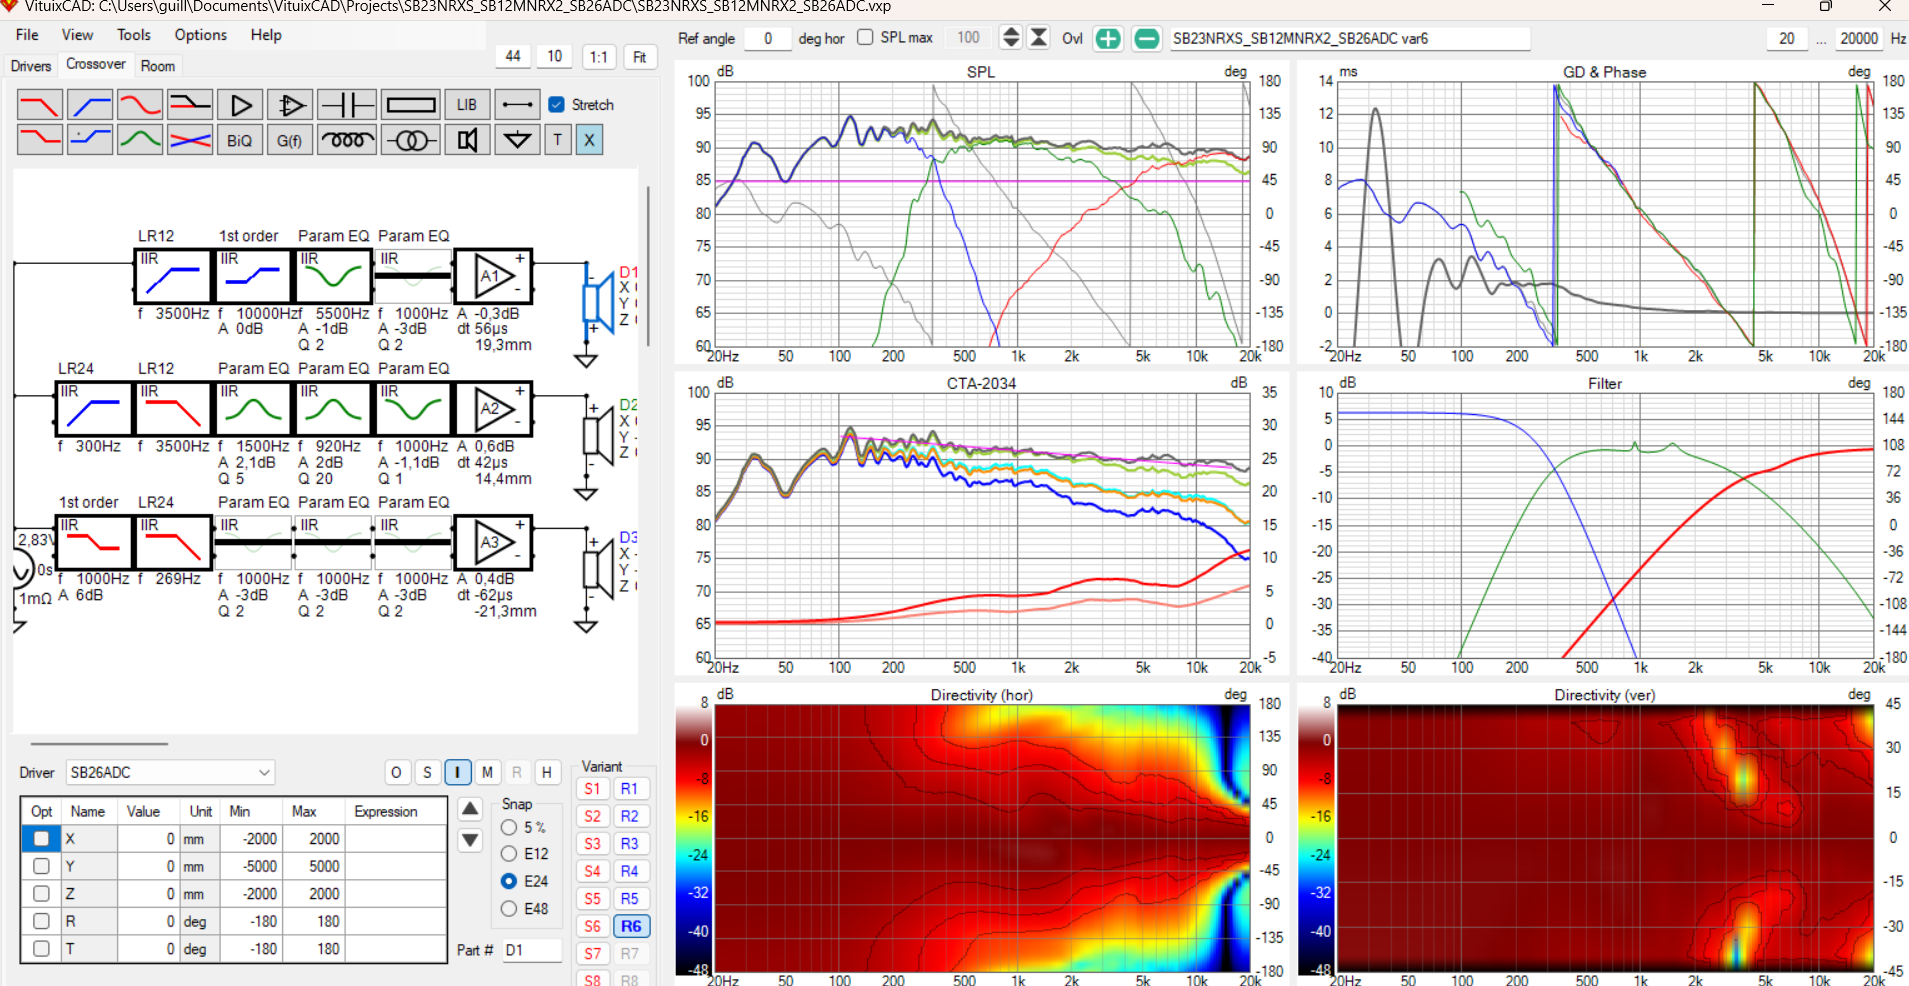Toggle the H button above the parameter table

(x=547, y=772)
